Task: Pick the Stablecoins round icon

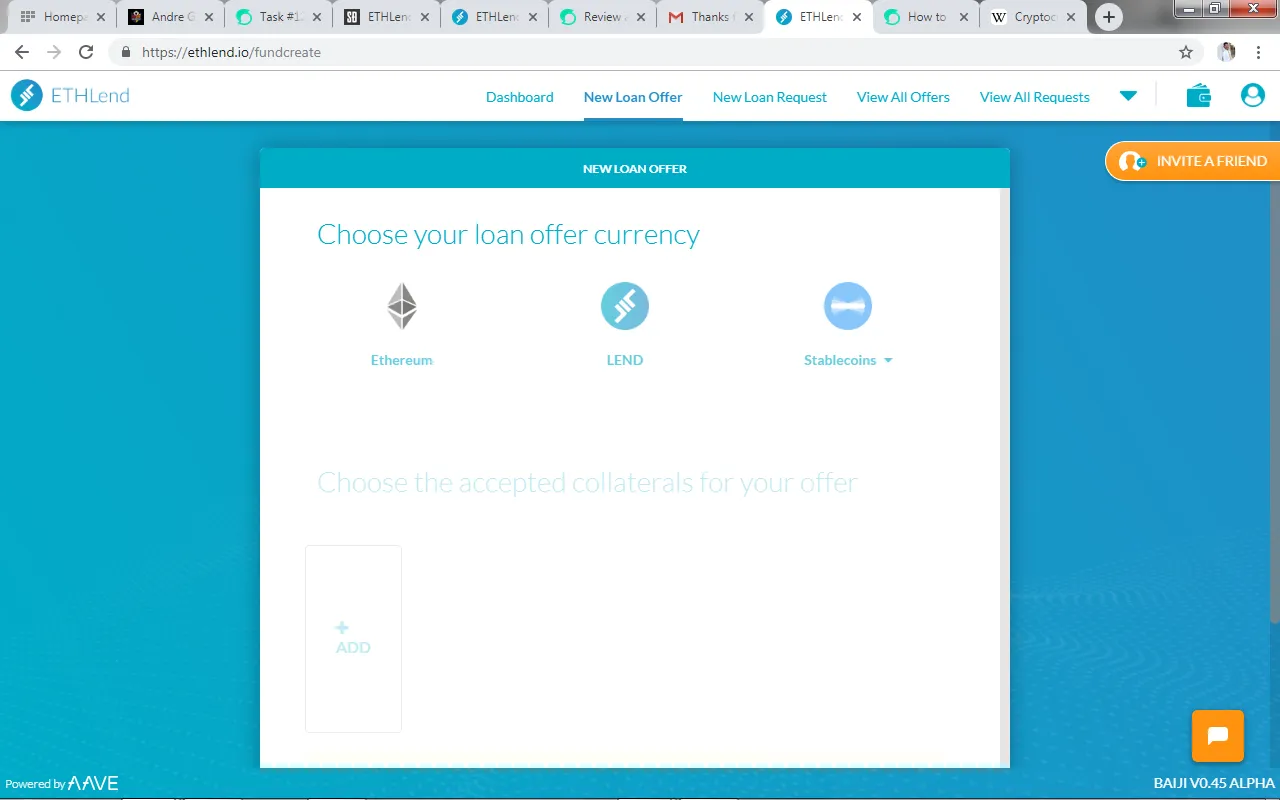Action: pyautogui.click(x=848, y=306)
